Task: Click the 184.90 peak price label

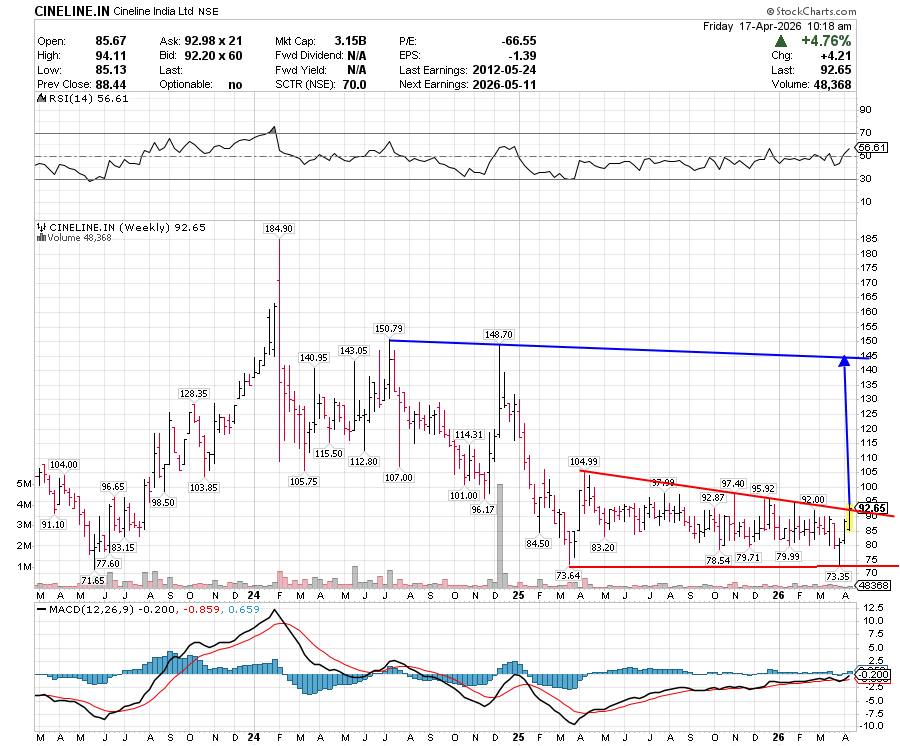Action: [x=278, y=228]
